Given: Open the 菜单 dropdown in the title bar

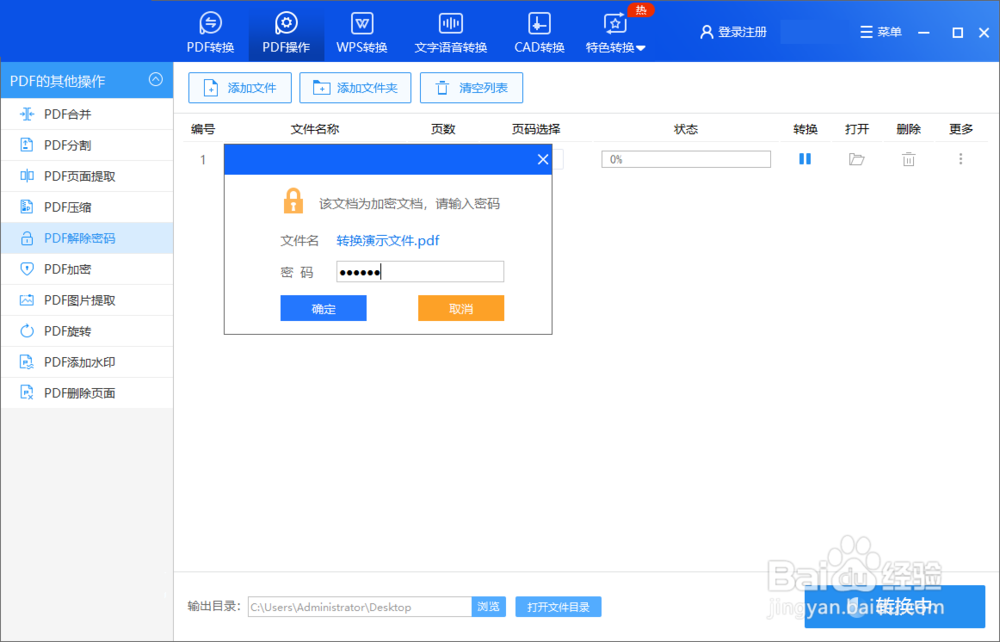Looking at the screenshot, I should [x=880, y=31].
